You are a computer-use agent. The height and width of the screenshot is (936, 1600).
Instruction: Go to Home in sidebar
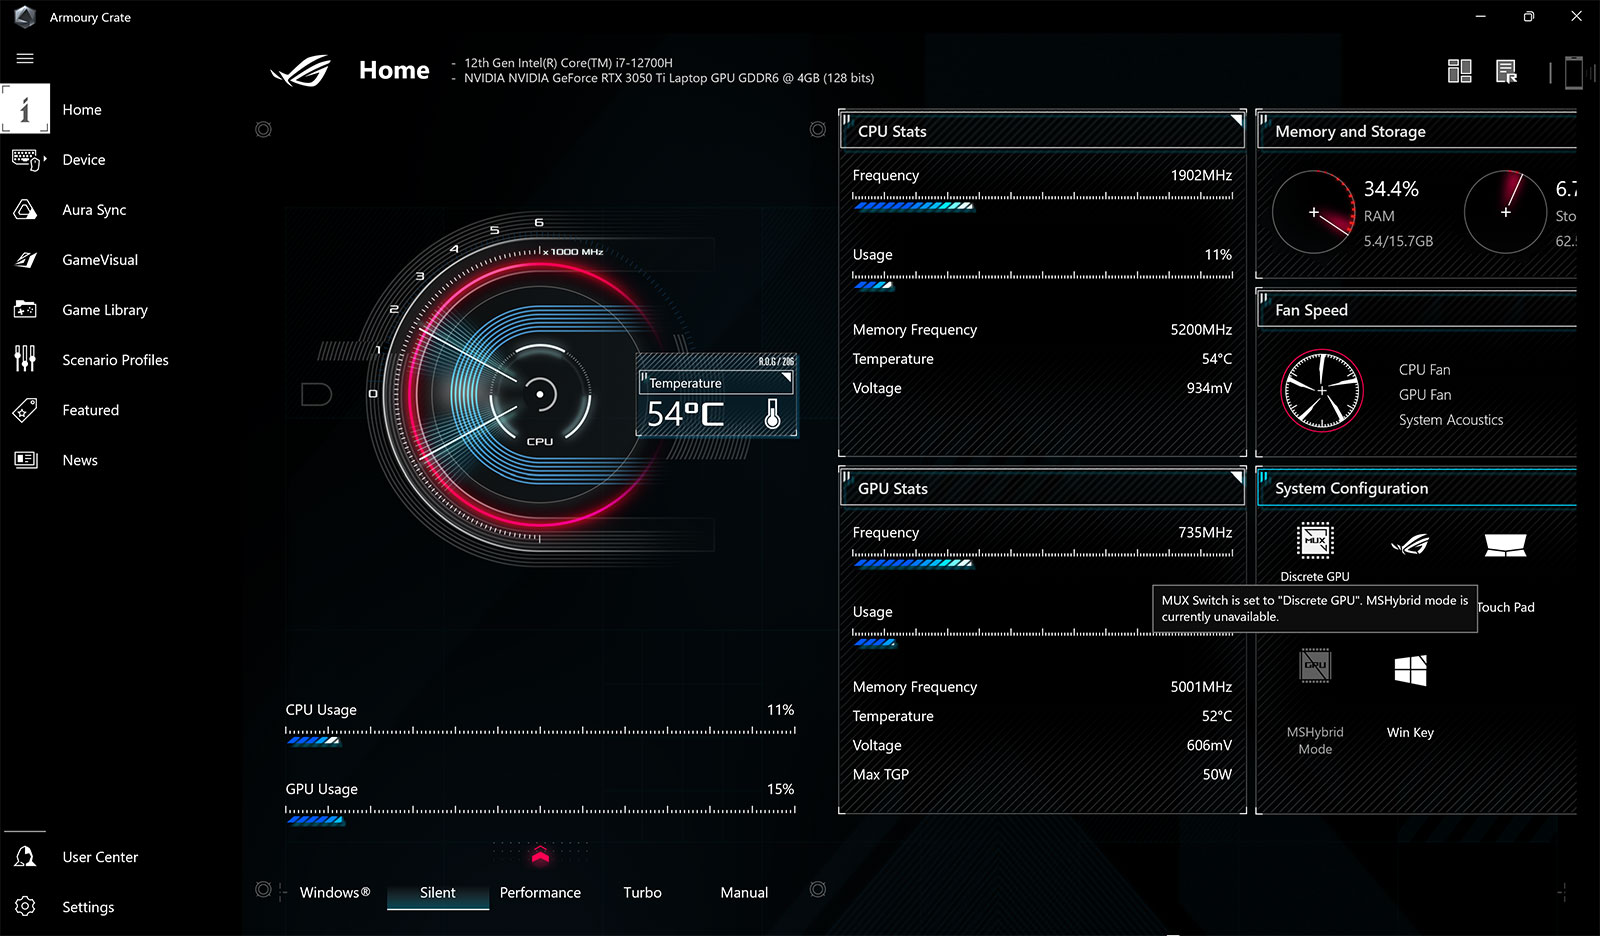(x=82, y=109)
